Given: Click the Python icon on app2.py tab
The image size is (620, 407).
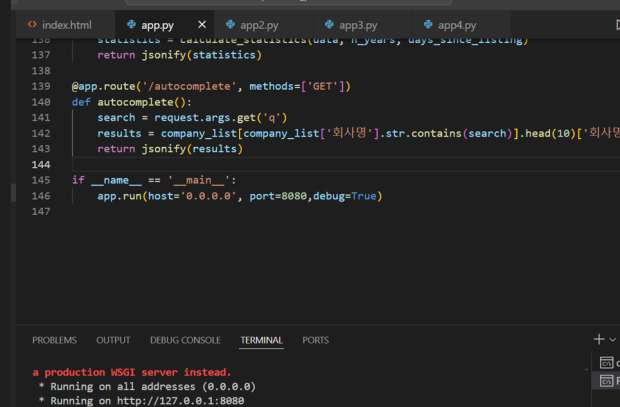Looking at the screenshot, I should pyautogui.click(x=230, y=25).
